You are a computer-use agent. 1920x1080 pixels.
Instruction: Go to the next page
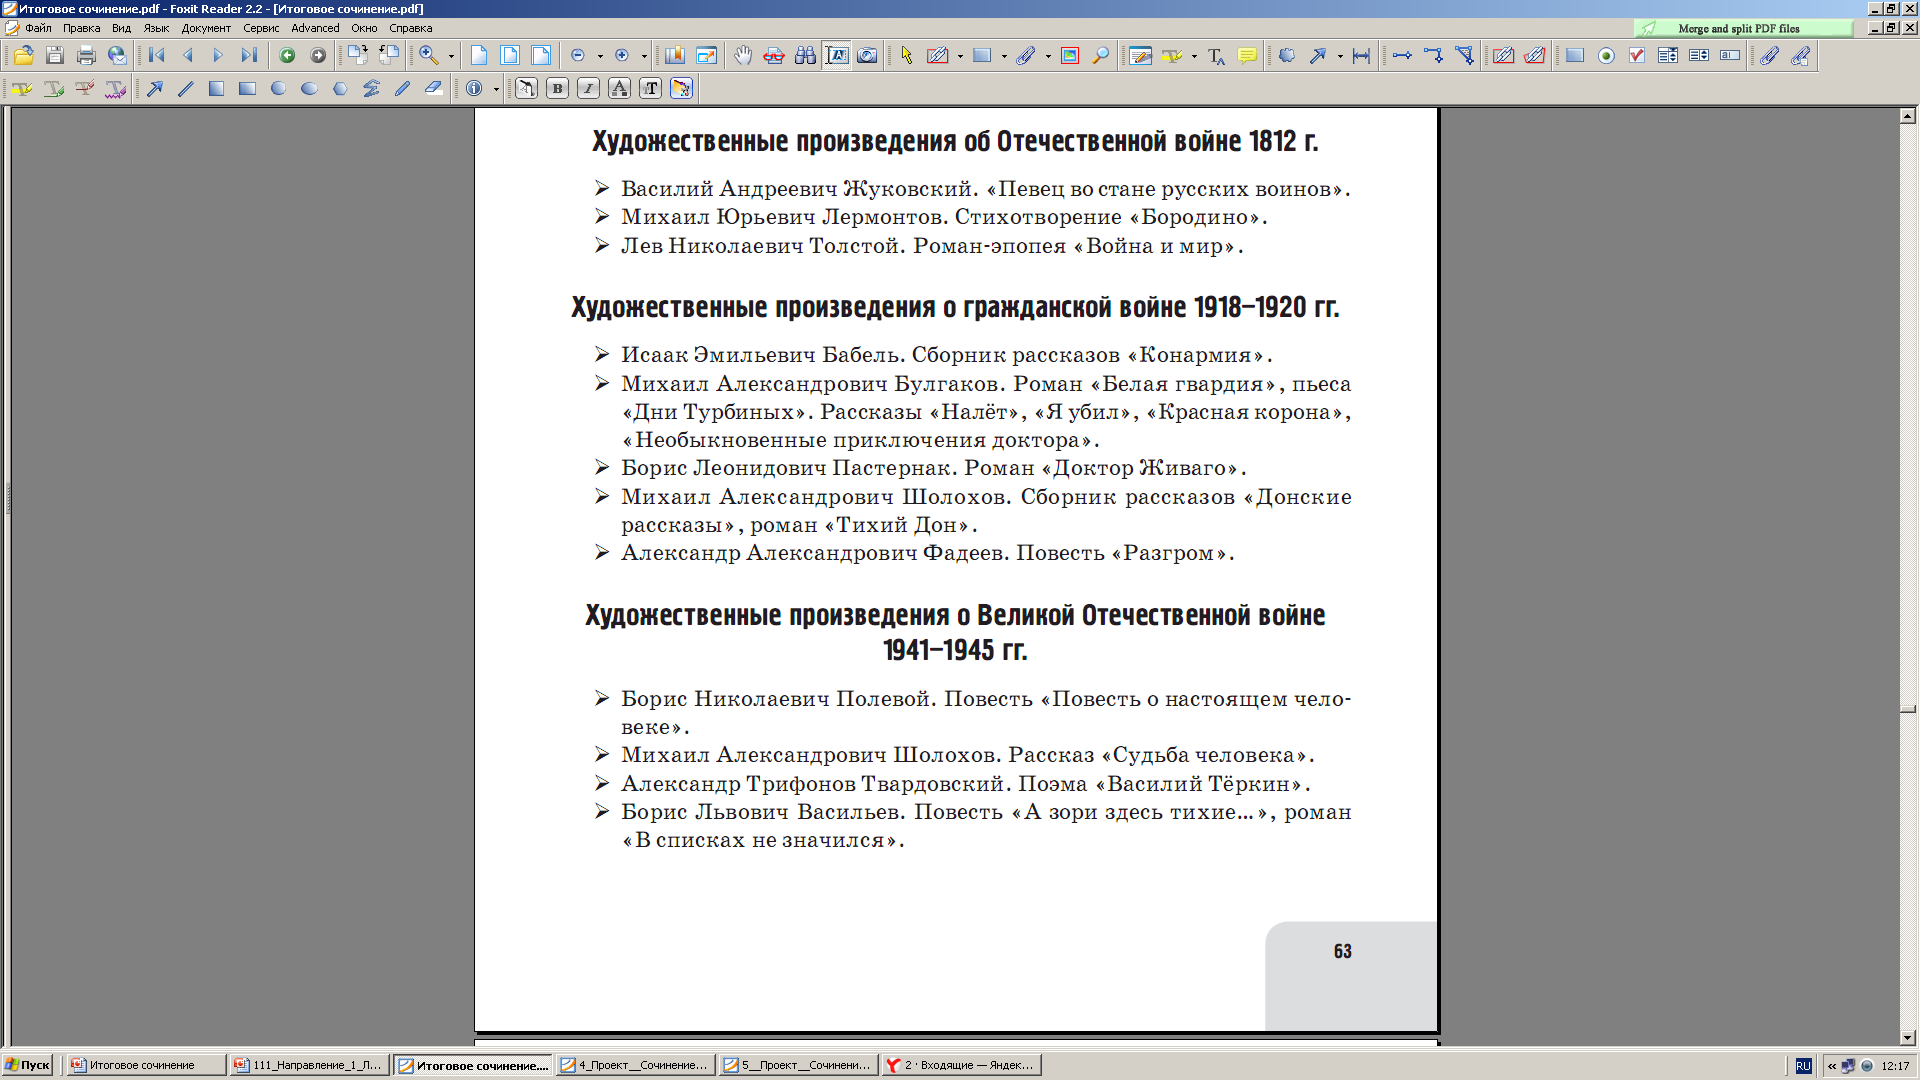coord(218,56)
